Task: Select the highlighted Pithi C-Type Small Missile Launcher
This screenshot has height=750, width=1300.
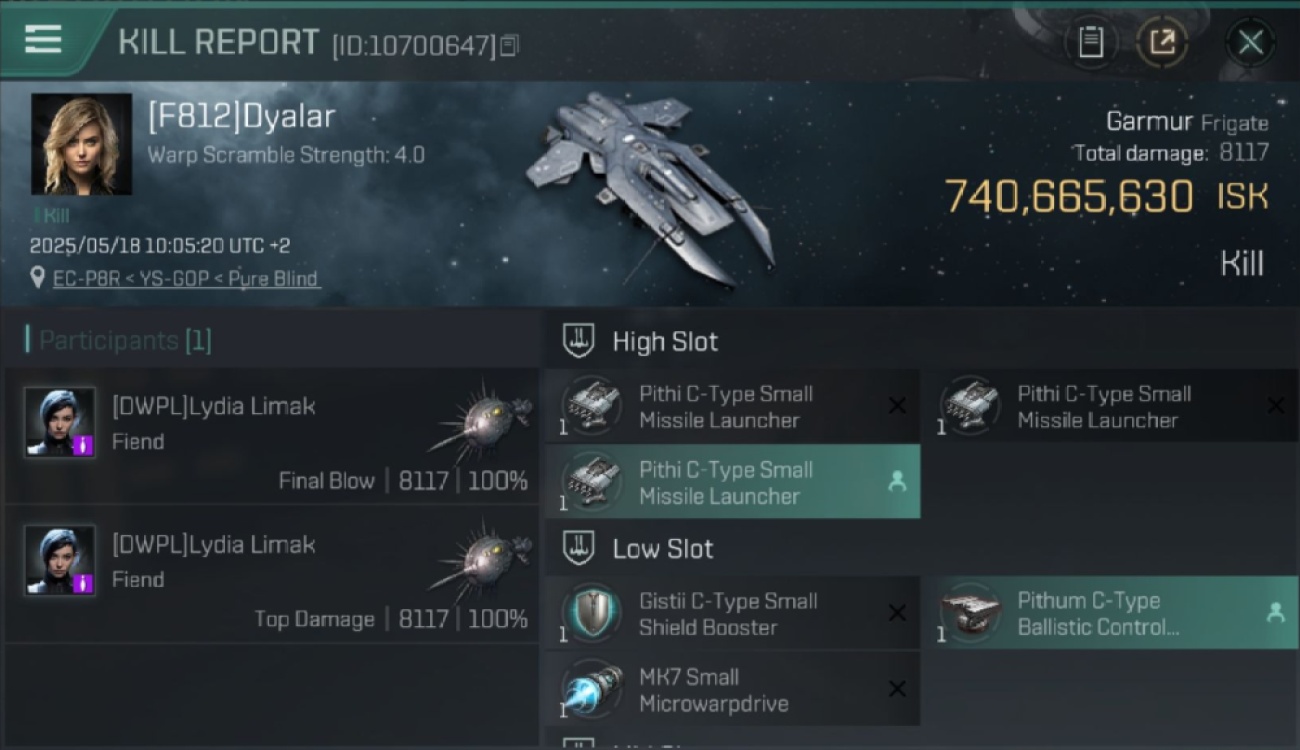Action: click(732, 482)
